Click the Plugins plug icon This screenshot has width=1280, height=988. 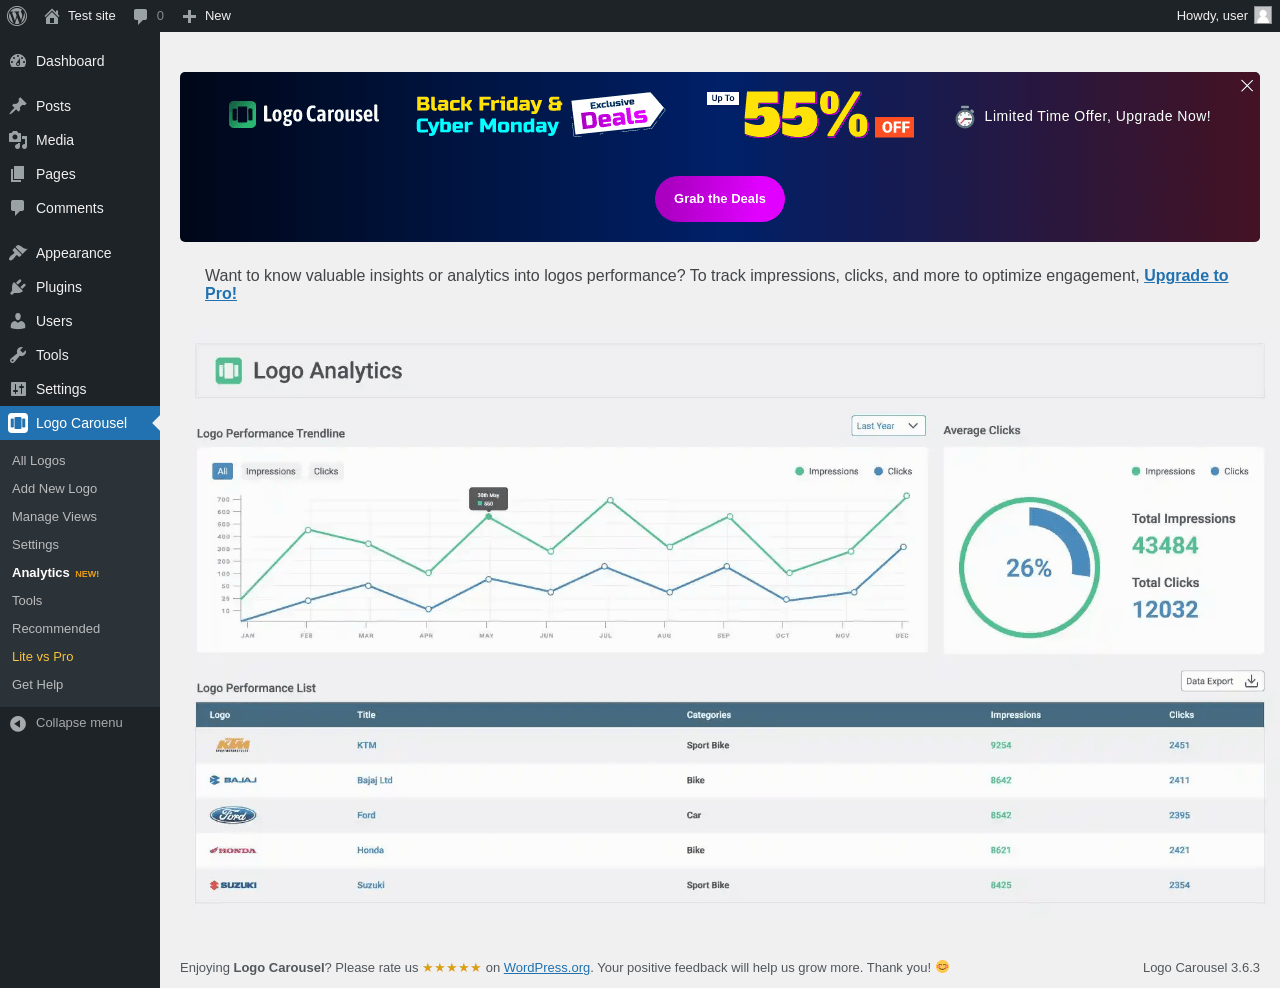(18, 287)
